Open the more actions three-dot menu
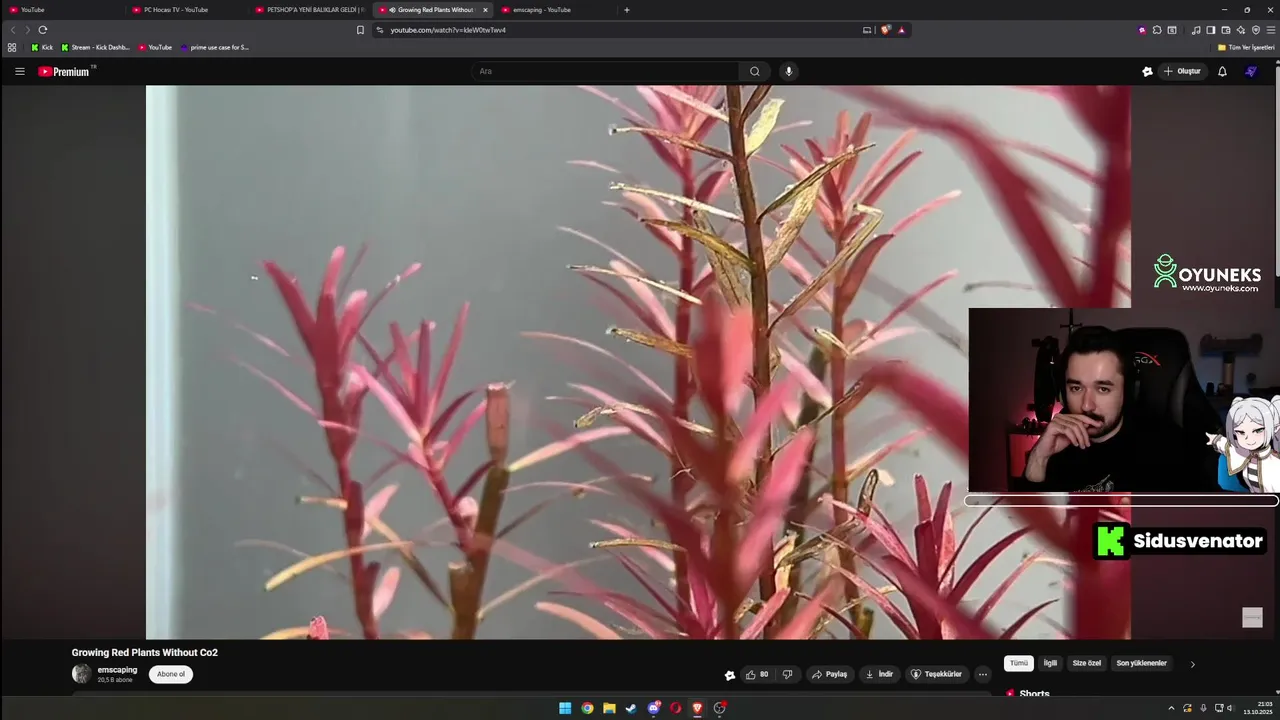The image size is (1280, 720). point(982,674)
